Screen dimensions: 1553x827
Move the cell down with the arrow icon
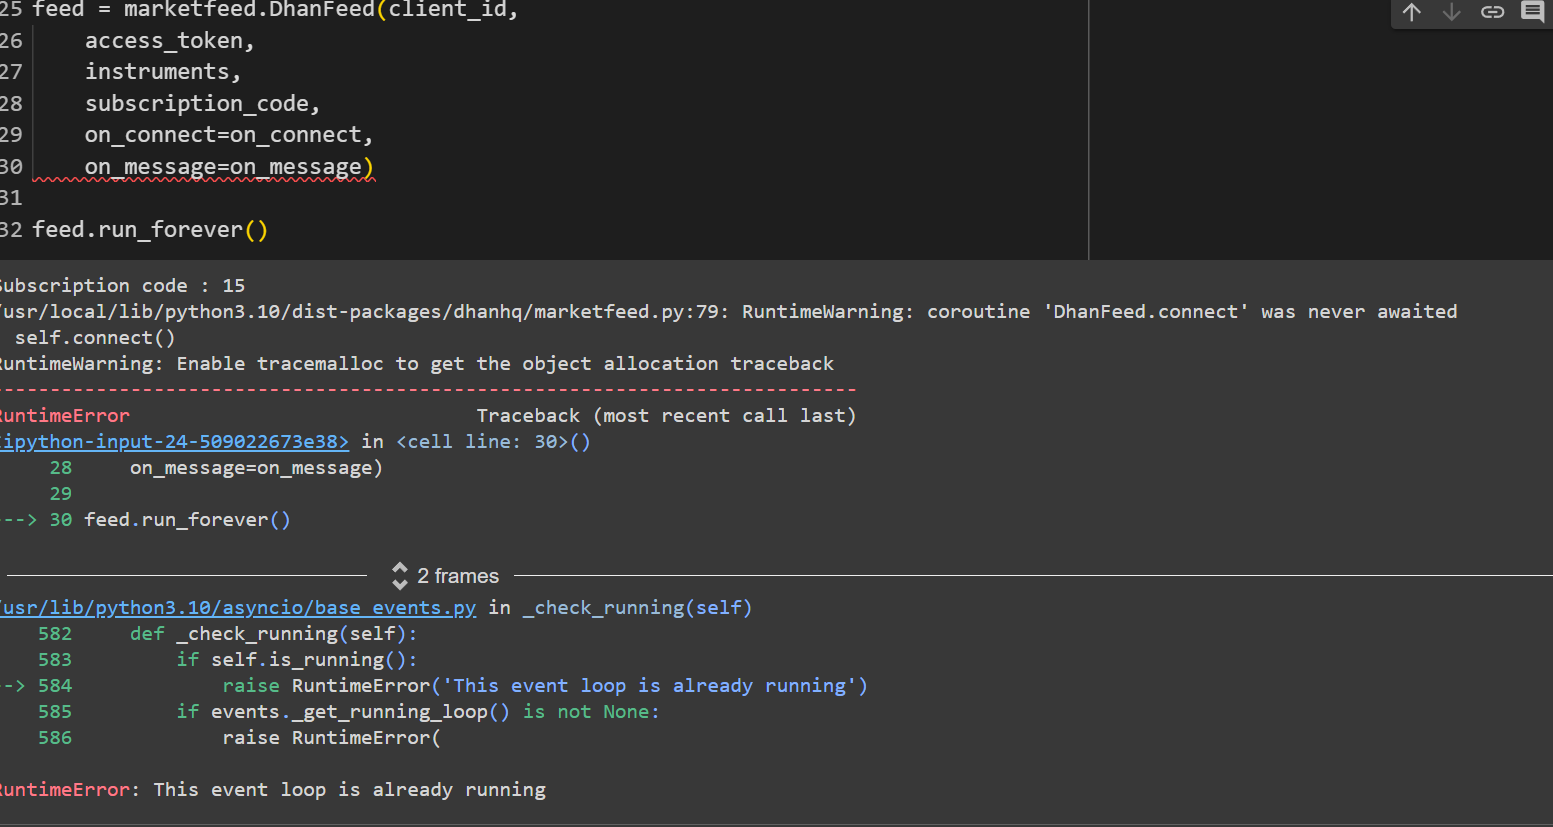tap(1451, 12)
